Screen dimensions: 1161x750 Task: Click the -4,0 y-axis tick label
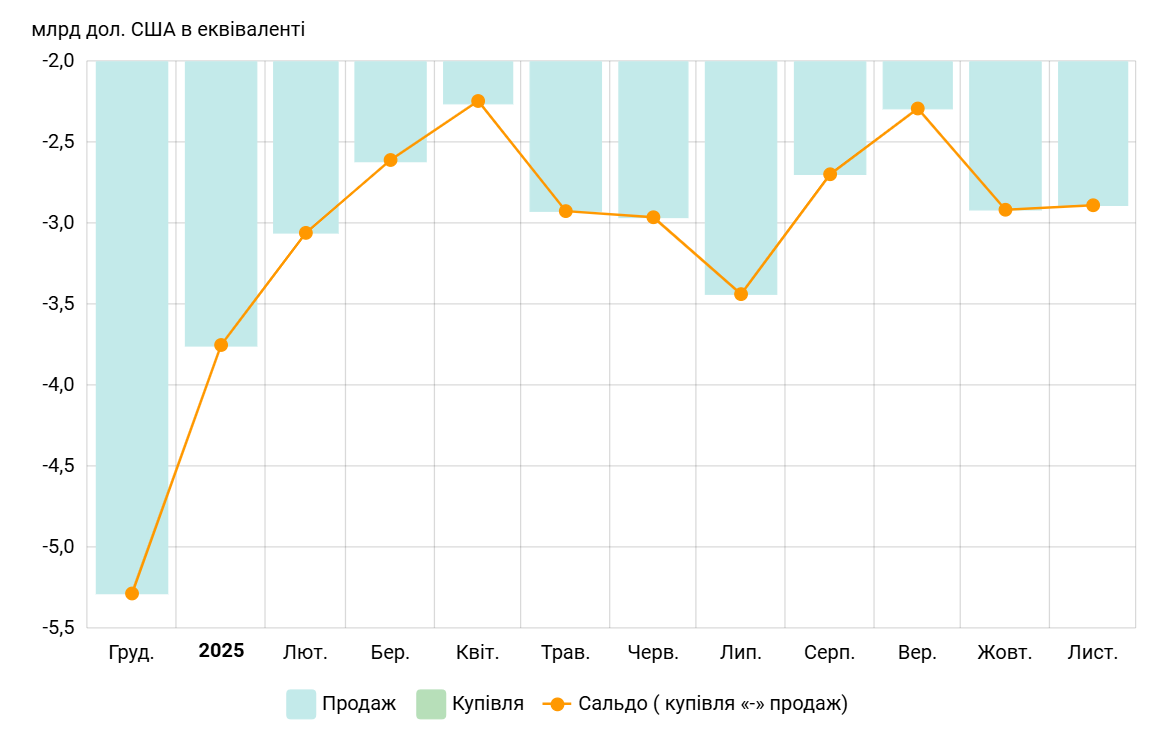point(58,385)
